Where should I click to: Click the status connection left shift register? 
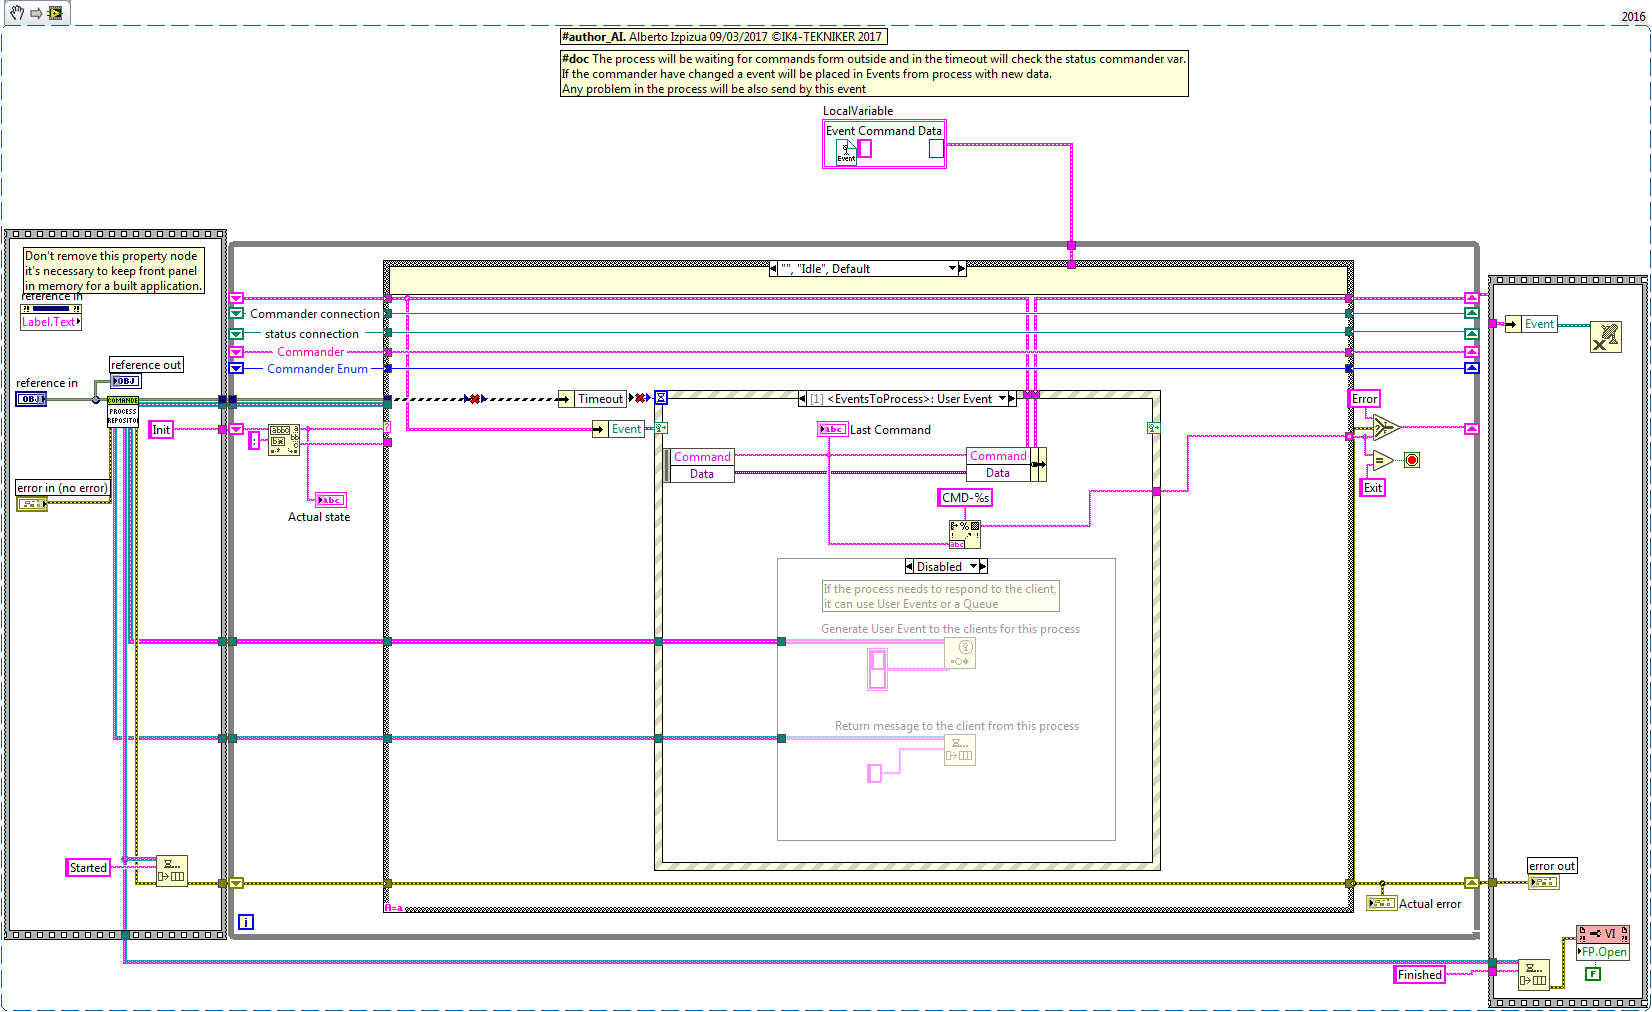[236, 333]
